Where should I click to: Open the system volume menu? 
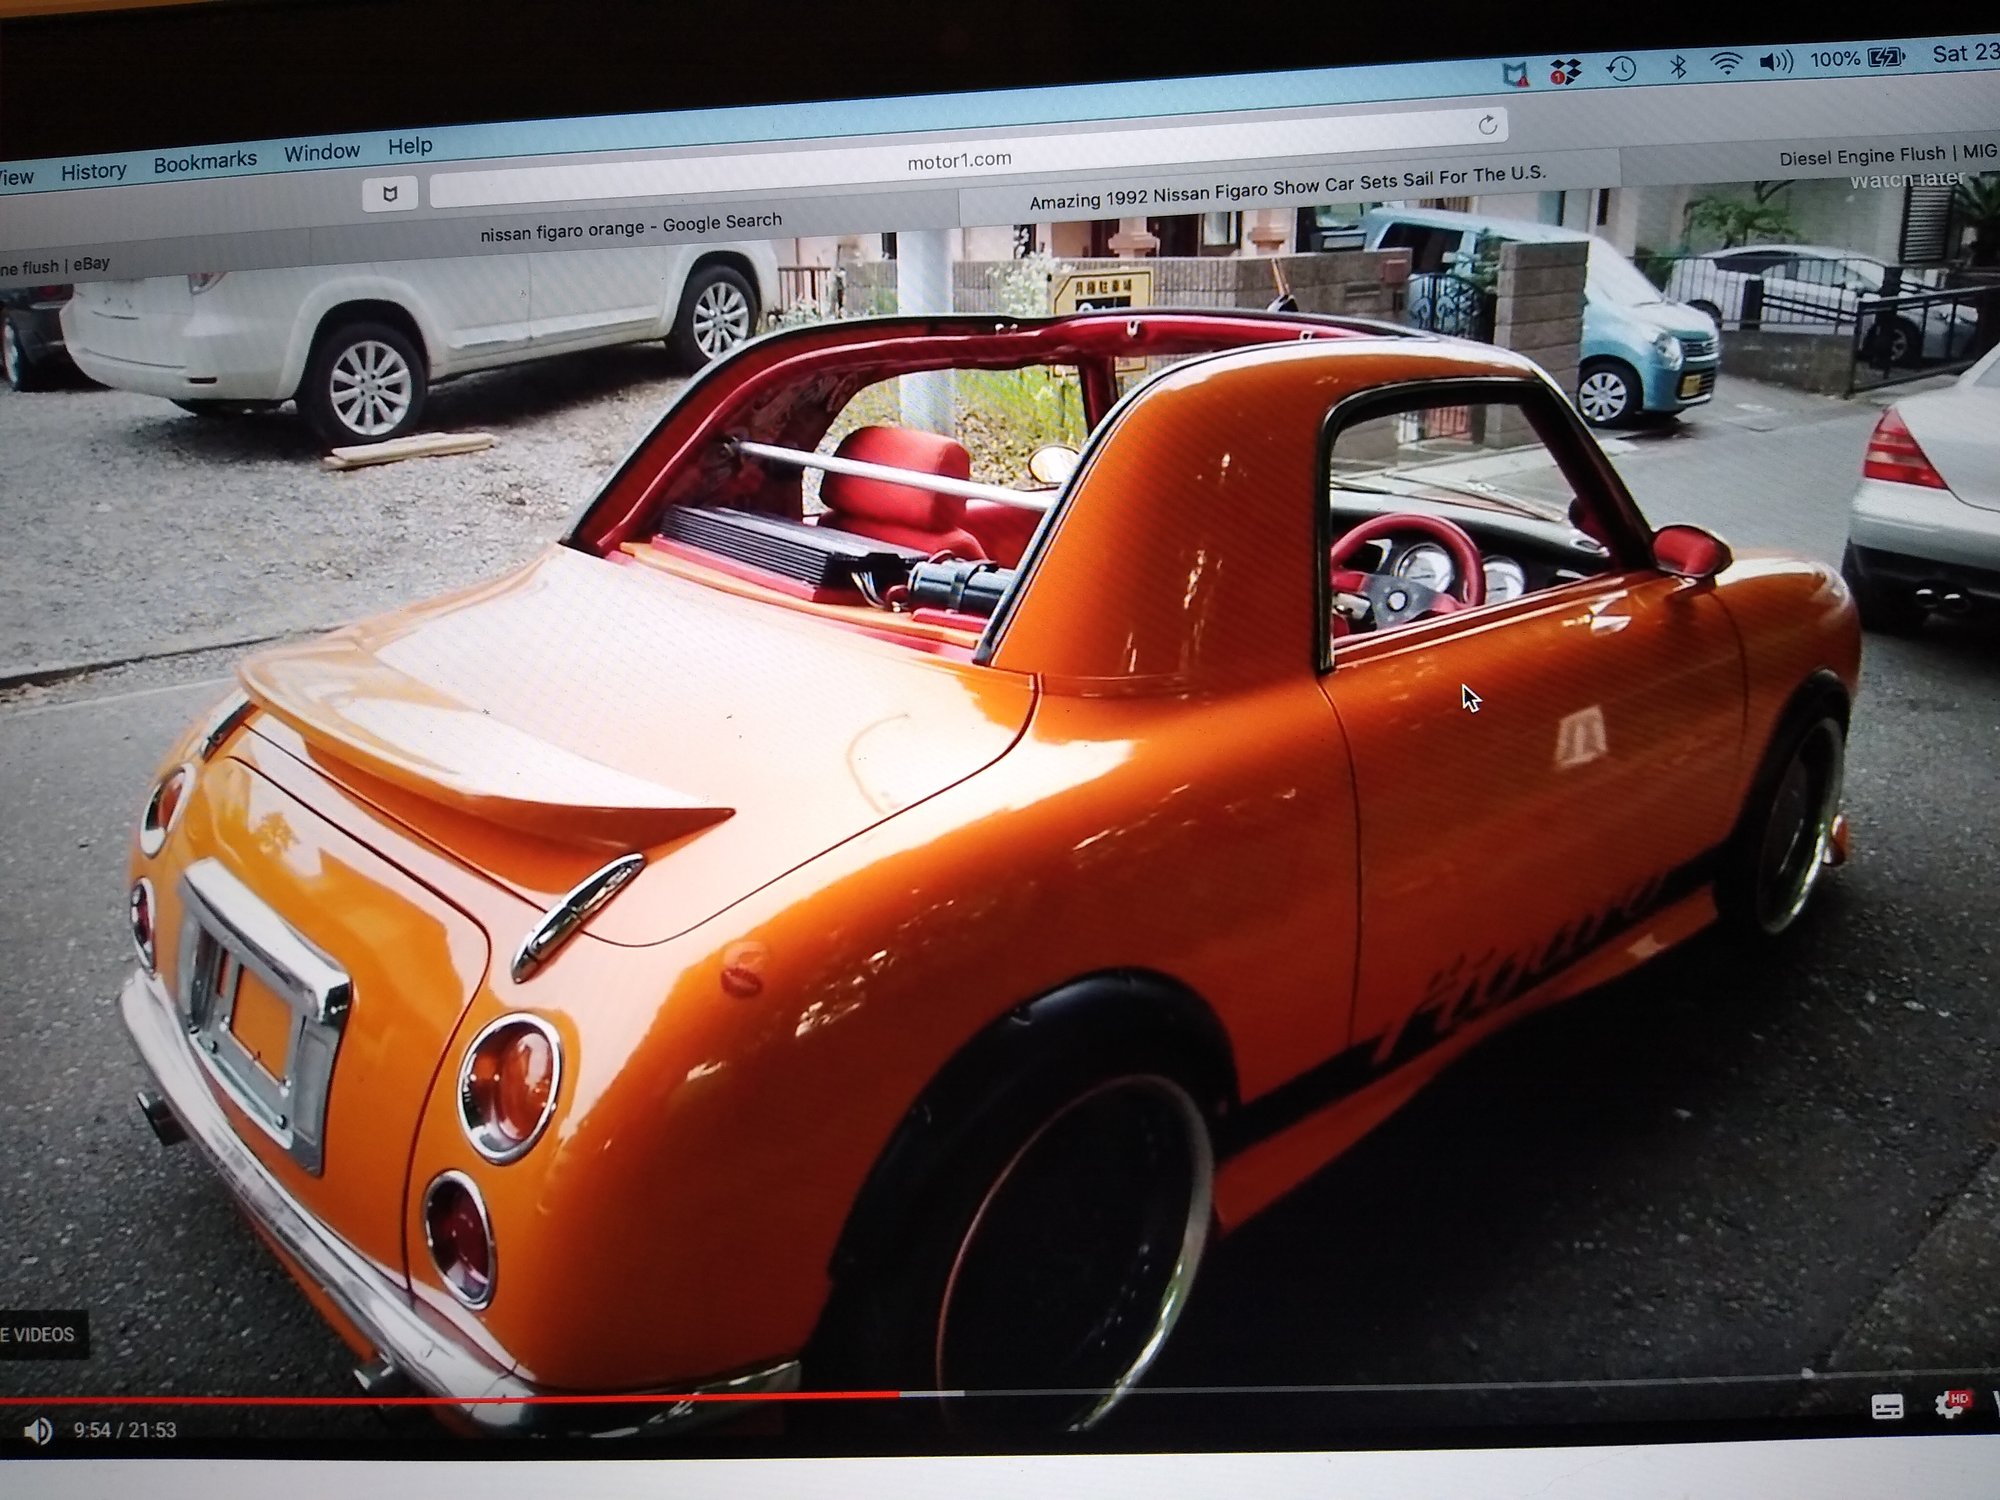(1776, 62)
